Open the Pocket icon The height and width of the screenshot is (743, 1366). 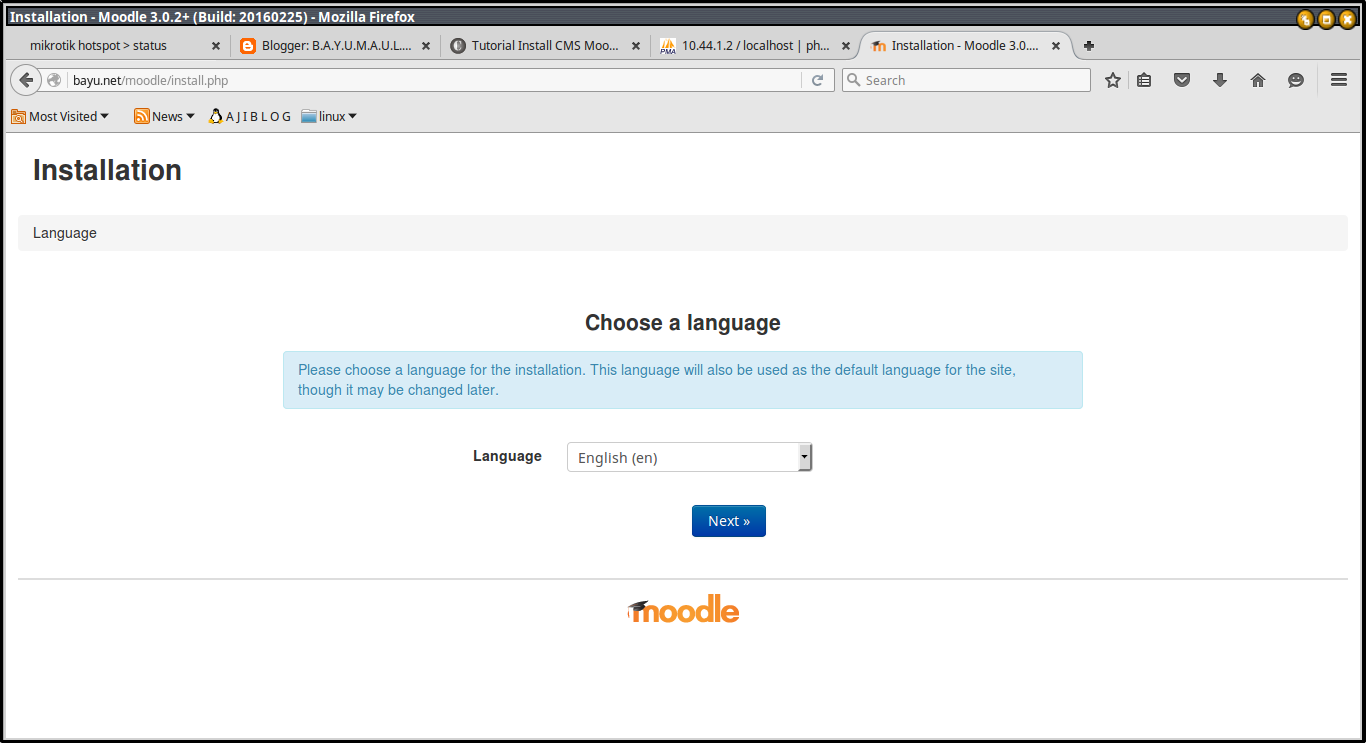click(1182, 80)
